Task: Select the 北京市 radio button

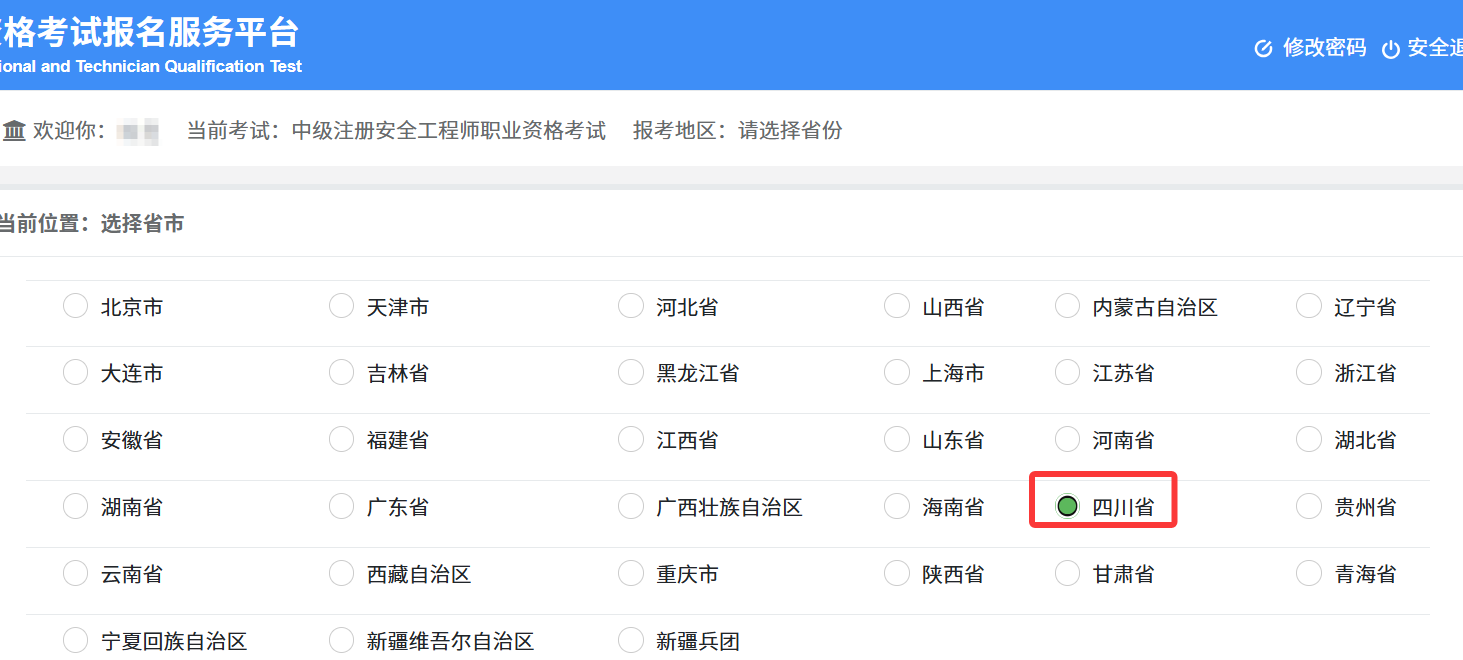Action: [75, 306]
